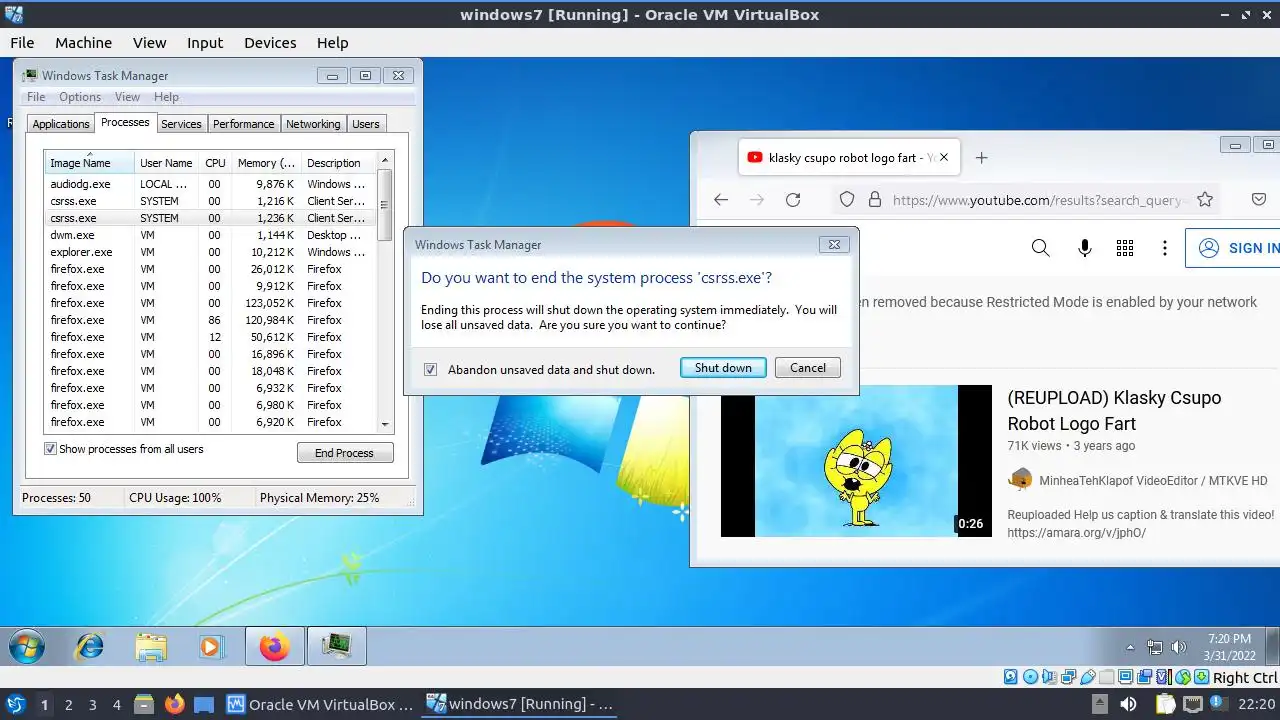1280x720 pixels.
Task: Open host Firefox launcher in bottom panel
Action: pos(174,704)
